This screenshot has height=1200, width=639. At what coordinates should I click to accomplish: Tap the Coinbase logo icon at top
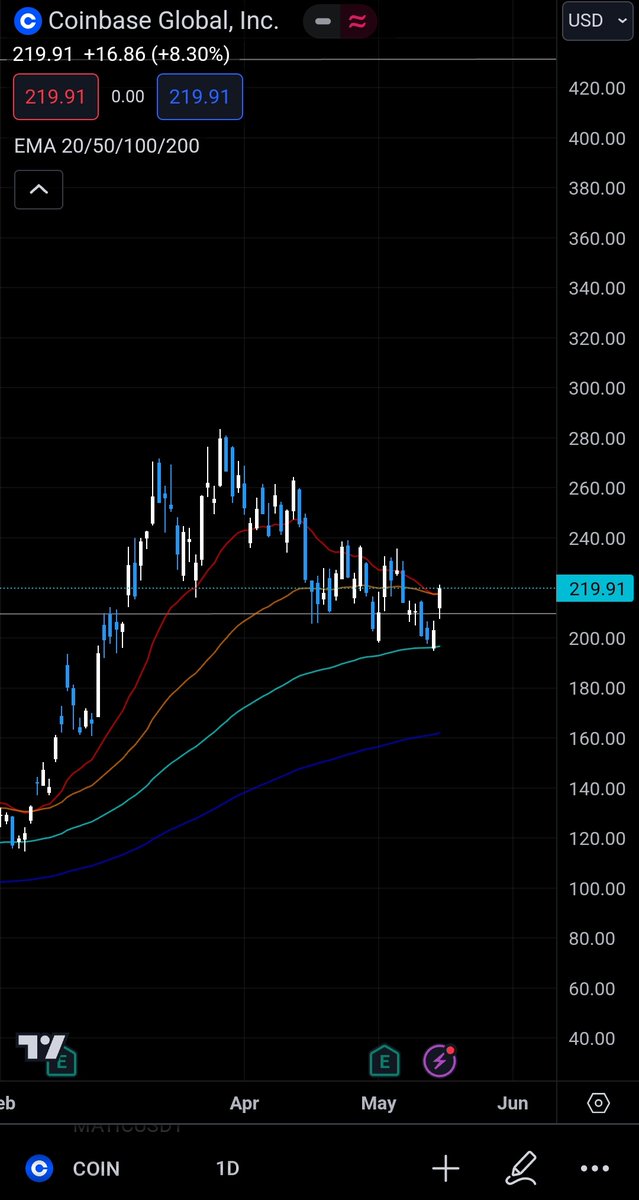coord(27,20)
